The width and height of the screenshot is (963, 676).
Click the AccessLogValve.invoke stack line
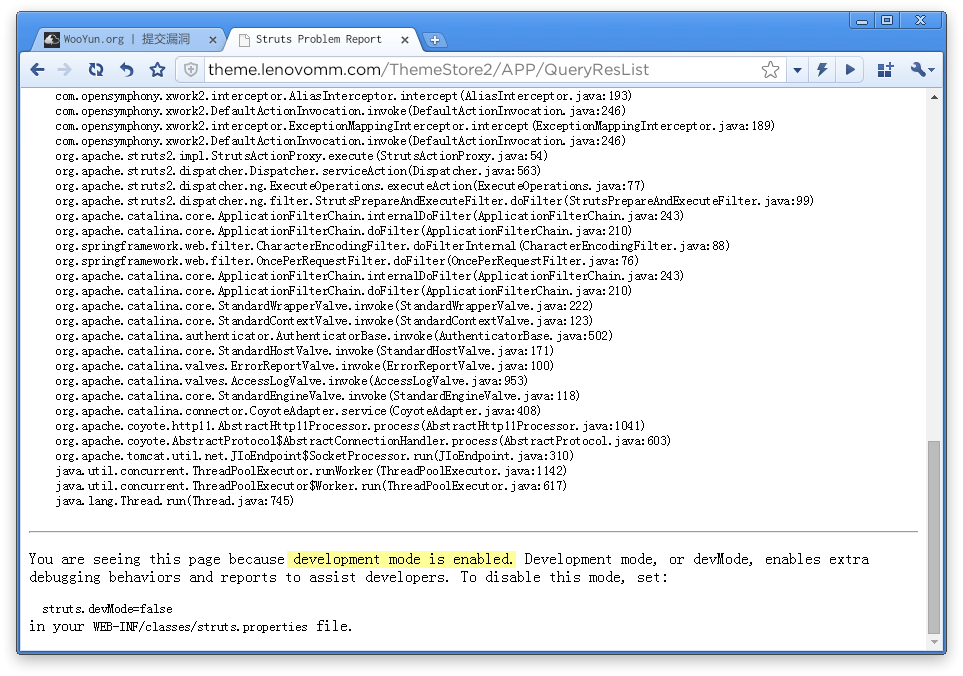point(291,381)
